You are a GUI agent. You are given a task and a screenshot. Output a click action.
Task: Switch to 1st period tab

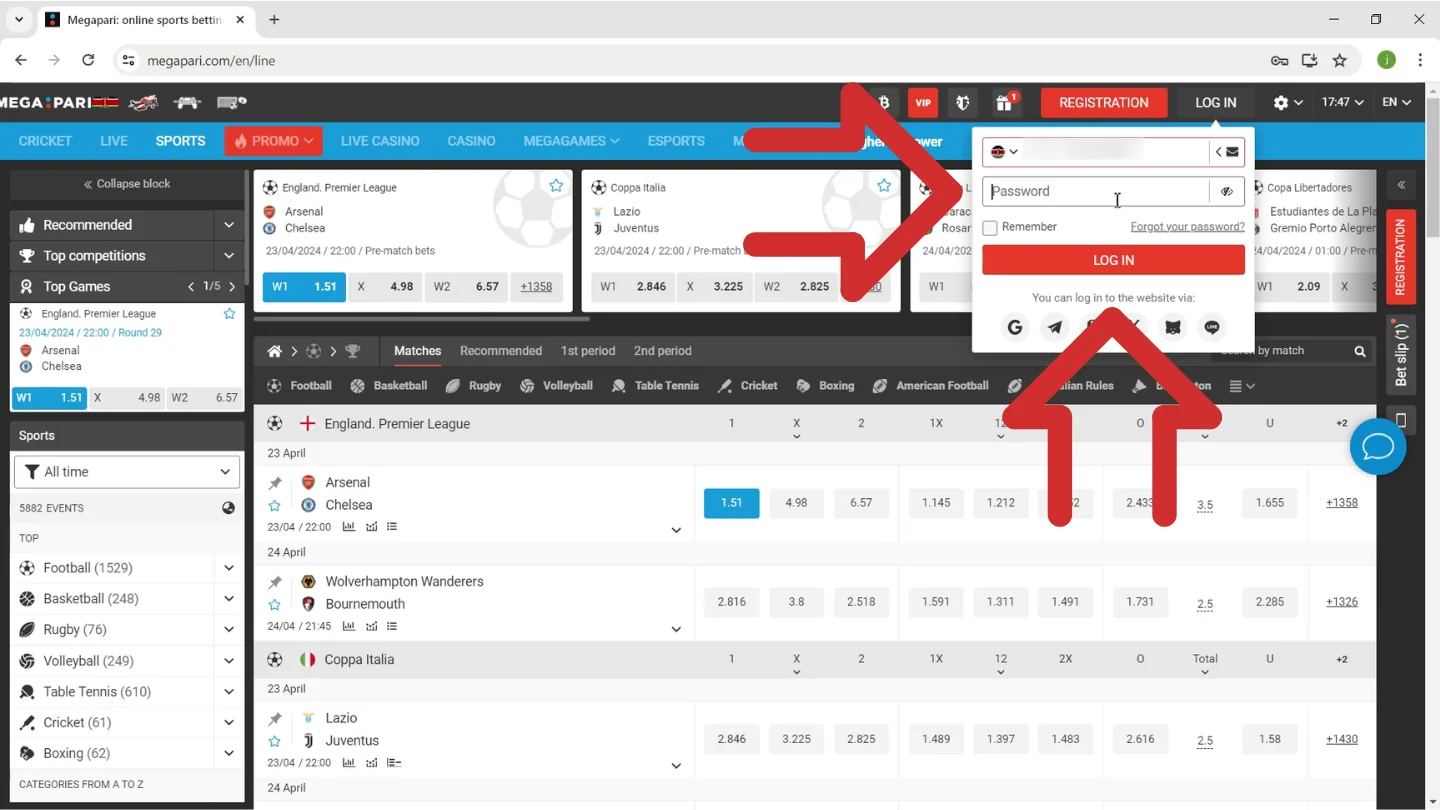588,351
